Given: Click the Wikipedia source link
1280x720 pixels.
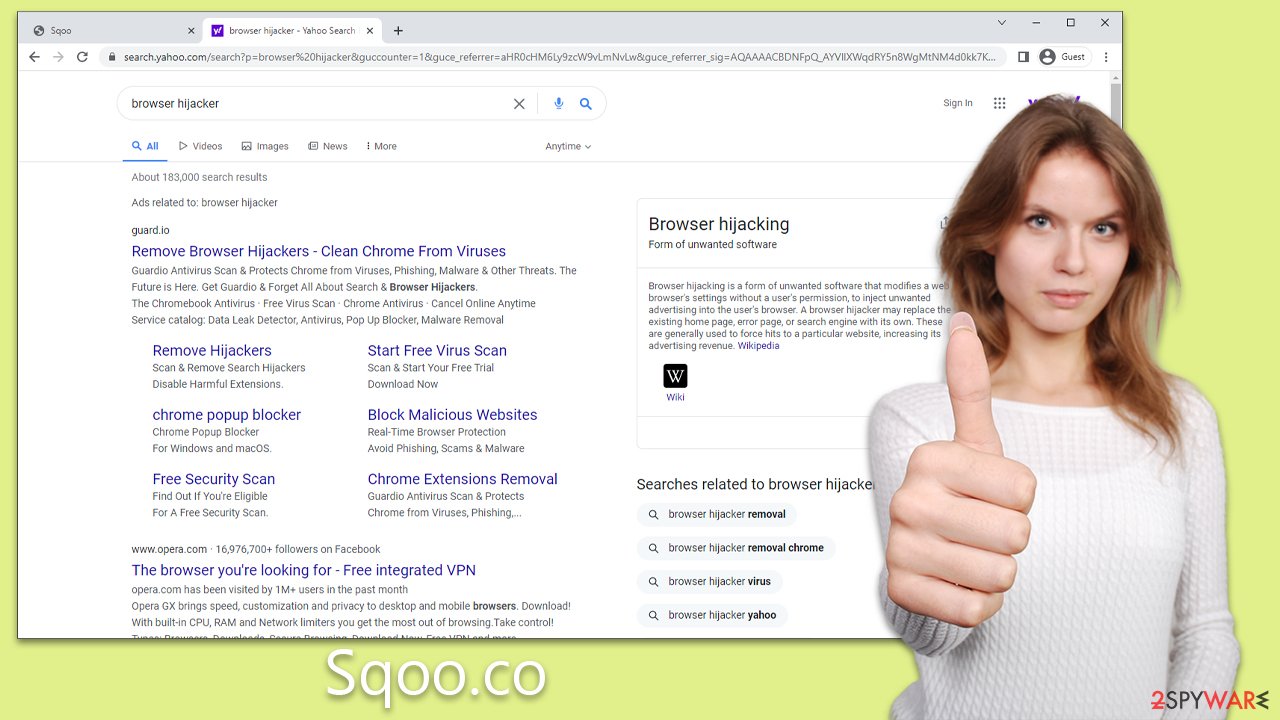Looking at the screenshot, I should [758, 346].
